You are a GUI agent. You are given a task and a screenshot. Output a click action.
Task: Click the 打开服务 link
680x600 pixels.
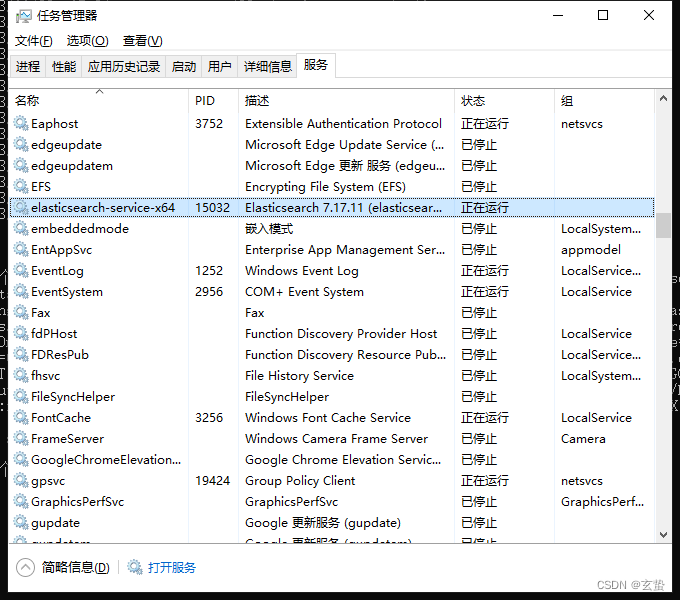pyautogui.click(x=172, y=567)
